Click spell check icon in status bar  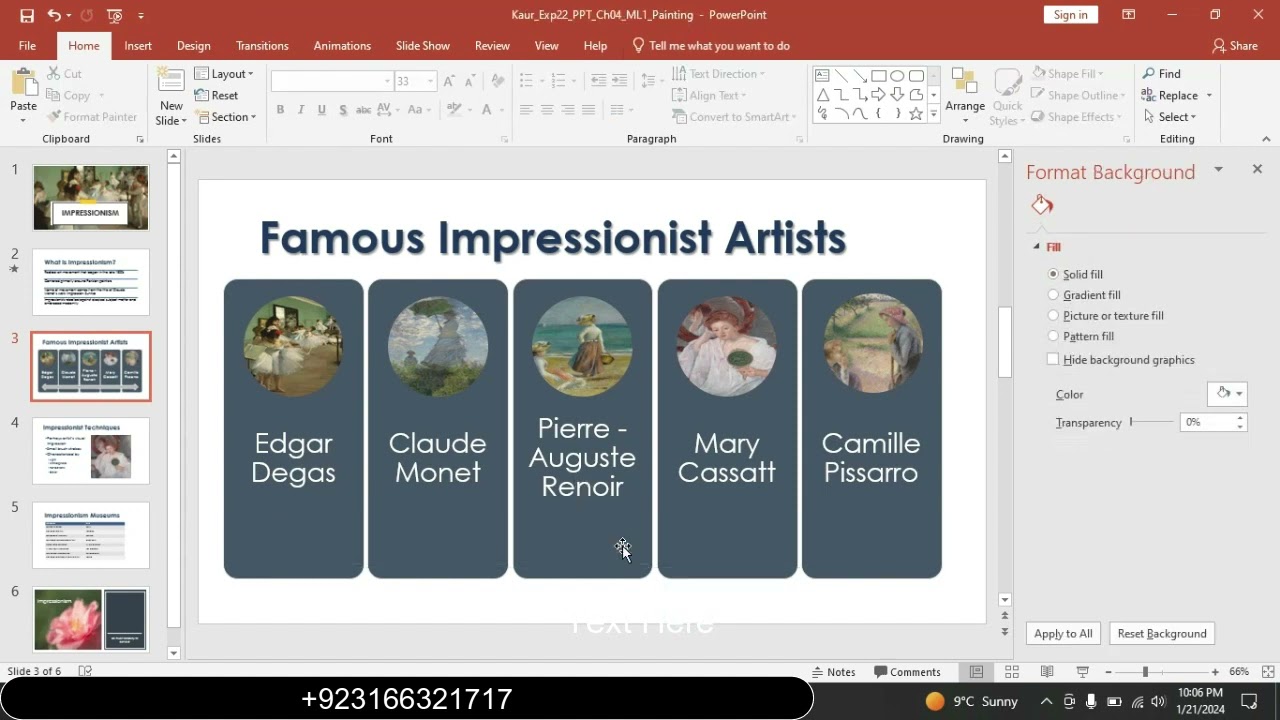click(86, 671)
